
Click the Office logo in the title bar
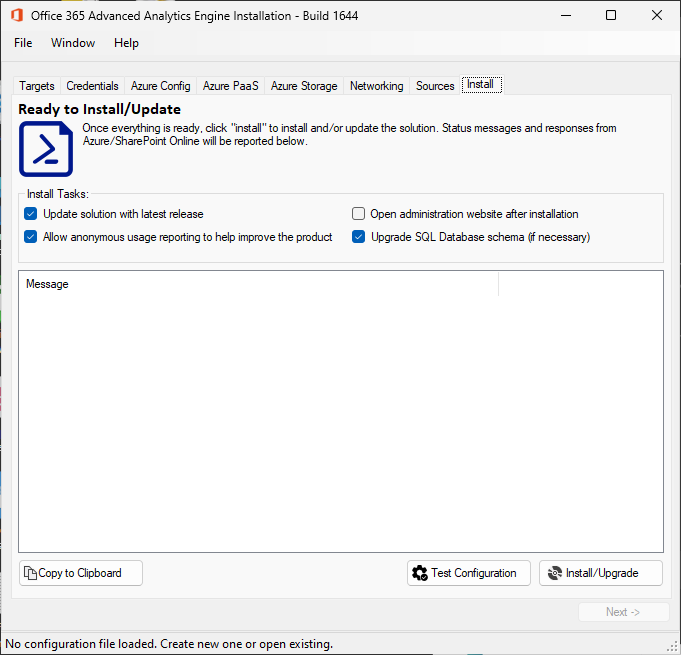pyautogui.click(x=17, y=15)
